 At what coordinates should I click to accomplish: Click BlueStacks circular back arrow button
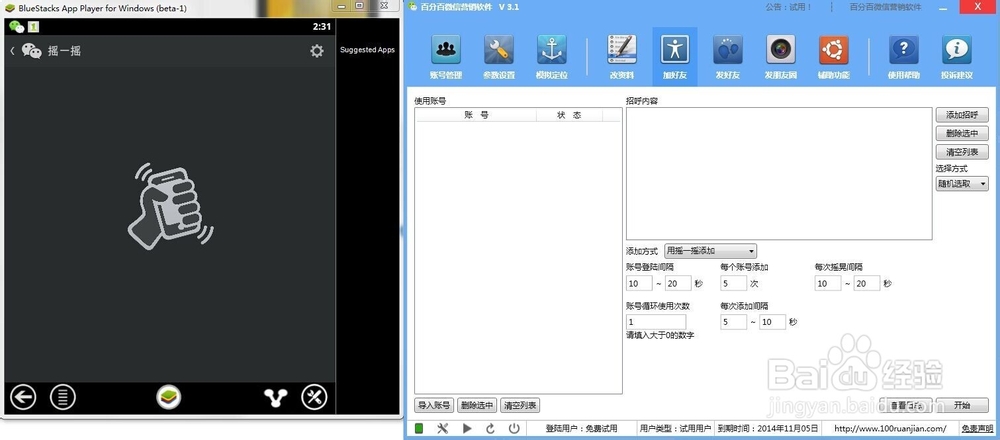[23, 397]
